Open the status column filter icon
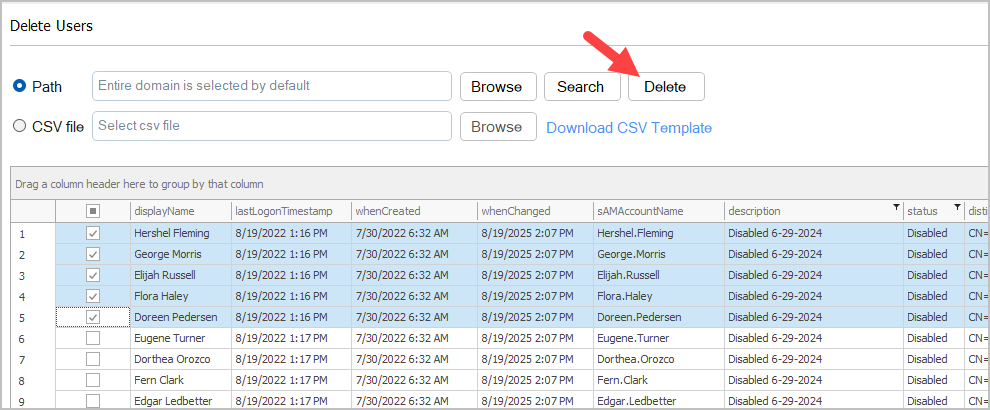The width and height of the screenshot is (990, 410). tap(956, 208)
